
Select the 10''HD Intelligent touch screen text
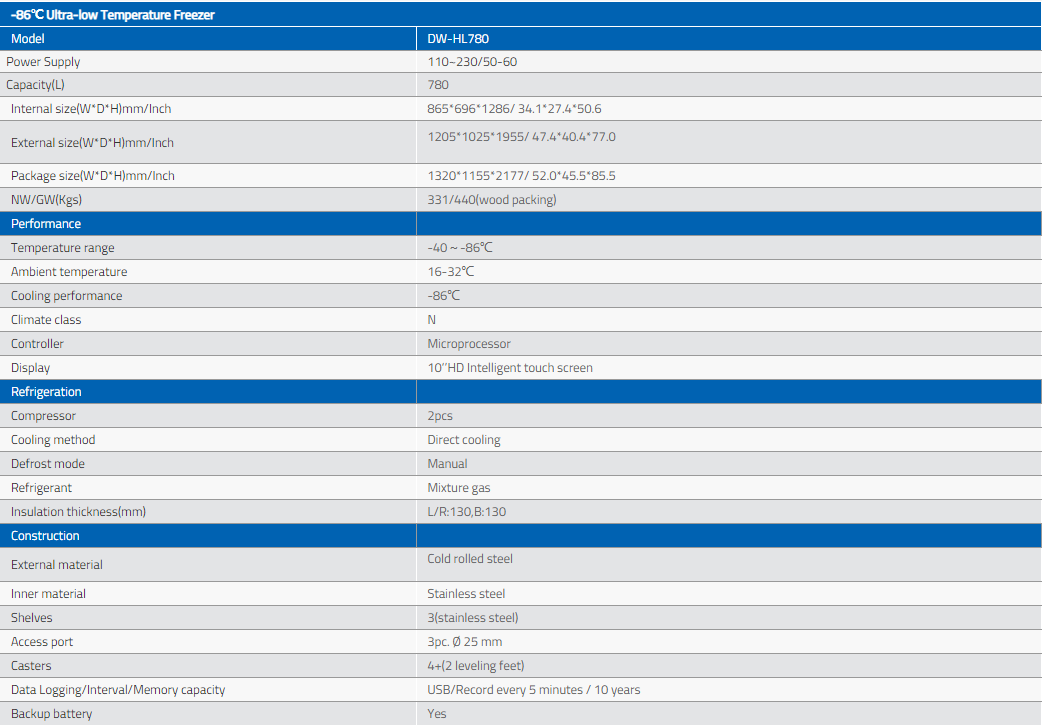(510, 368)
